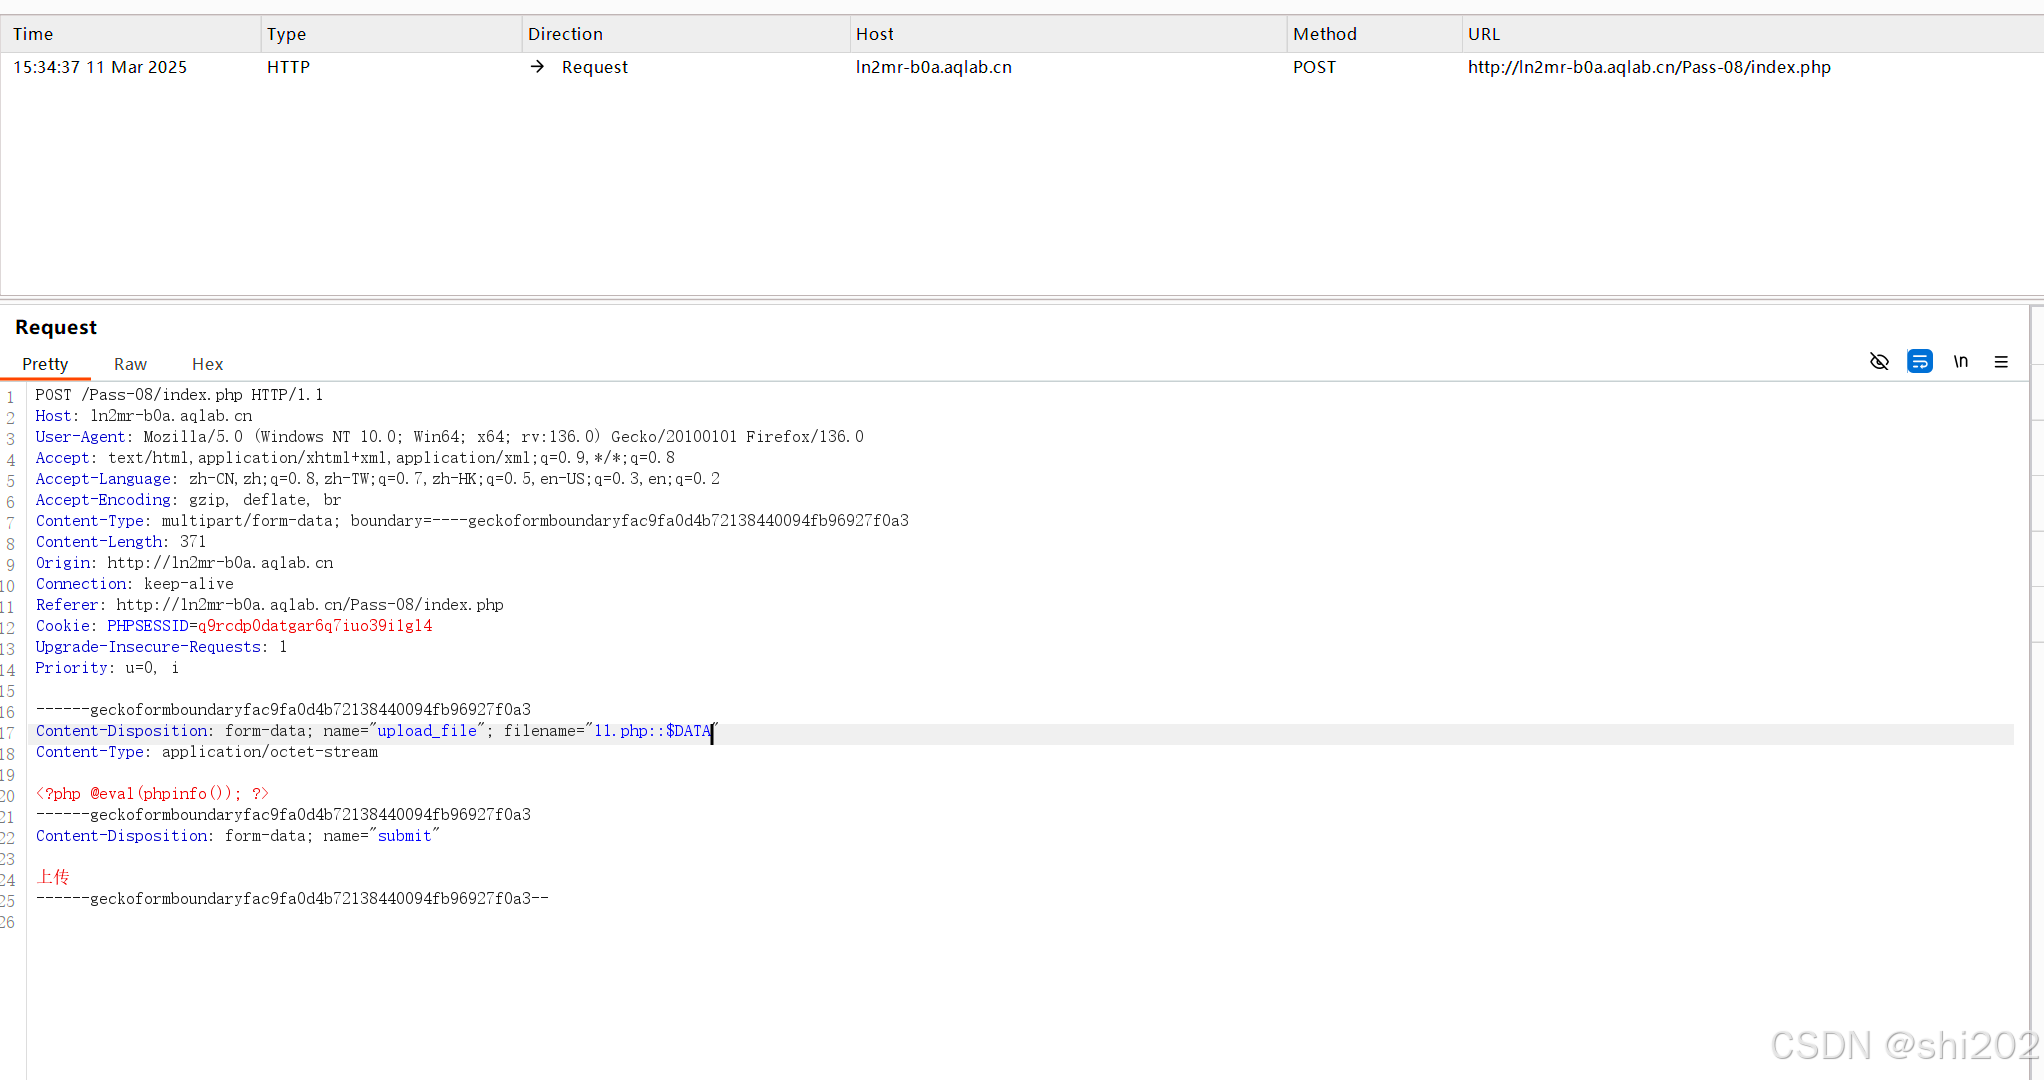Click the PHPSESSID cookie value text
The width and height of the screenshot is (2044, 1080).
(314, 626)
